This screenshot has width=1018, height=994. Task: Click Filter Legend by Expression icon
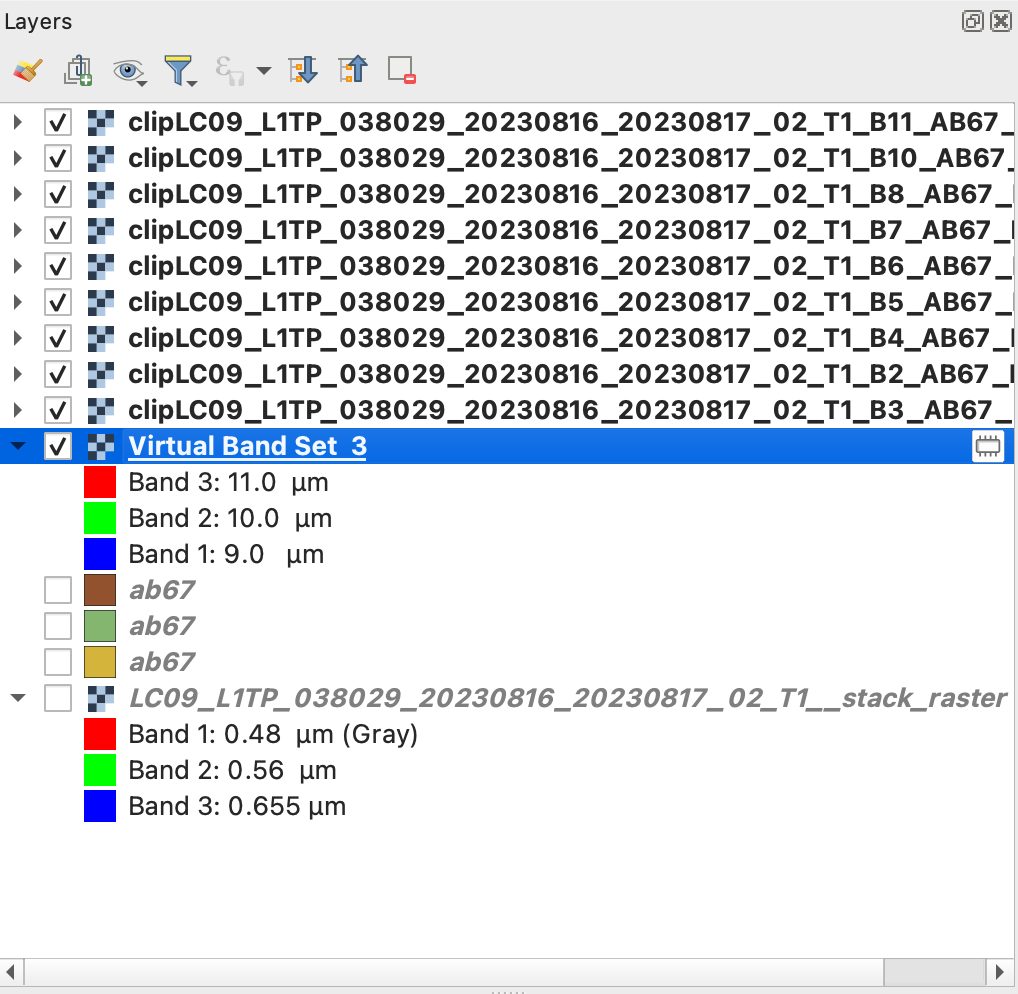tap(229, 70)
